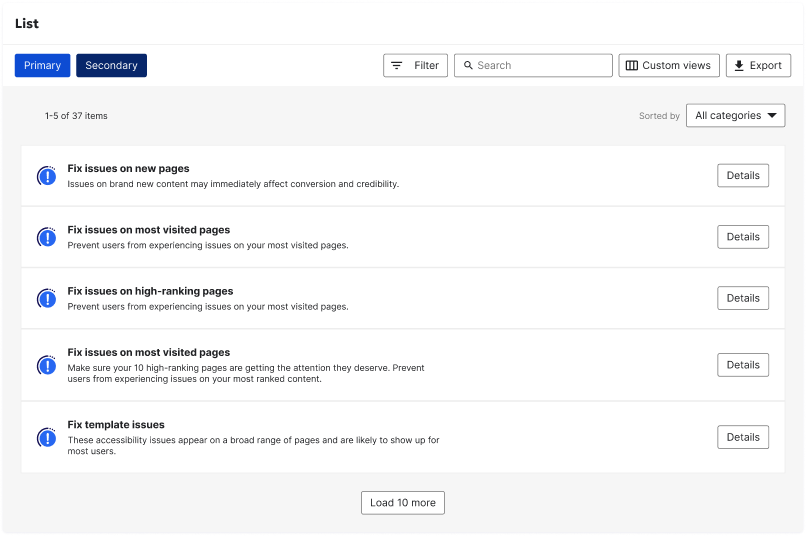Focus the Search input field
The height and width of the screenshot is (536, 806).
[540, 66]
